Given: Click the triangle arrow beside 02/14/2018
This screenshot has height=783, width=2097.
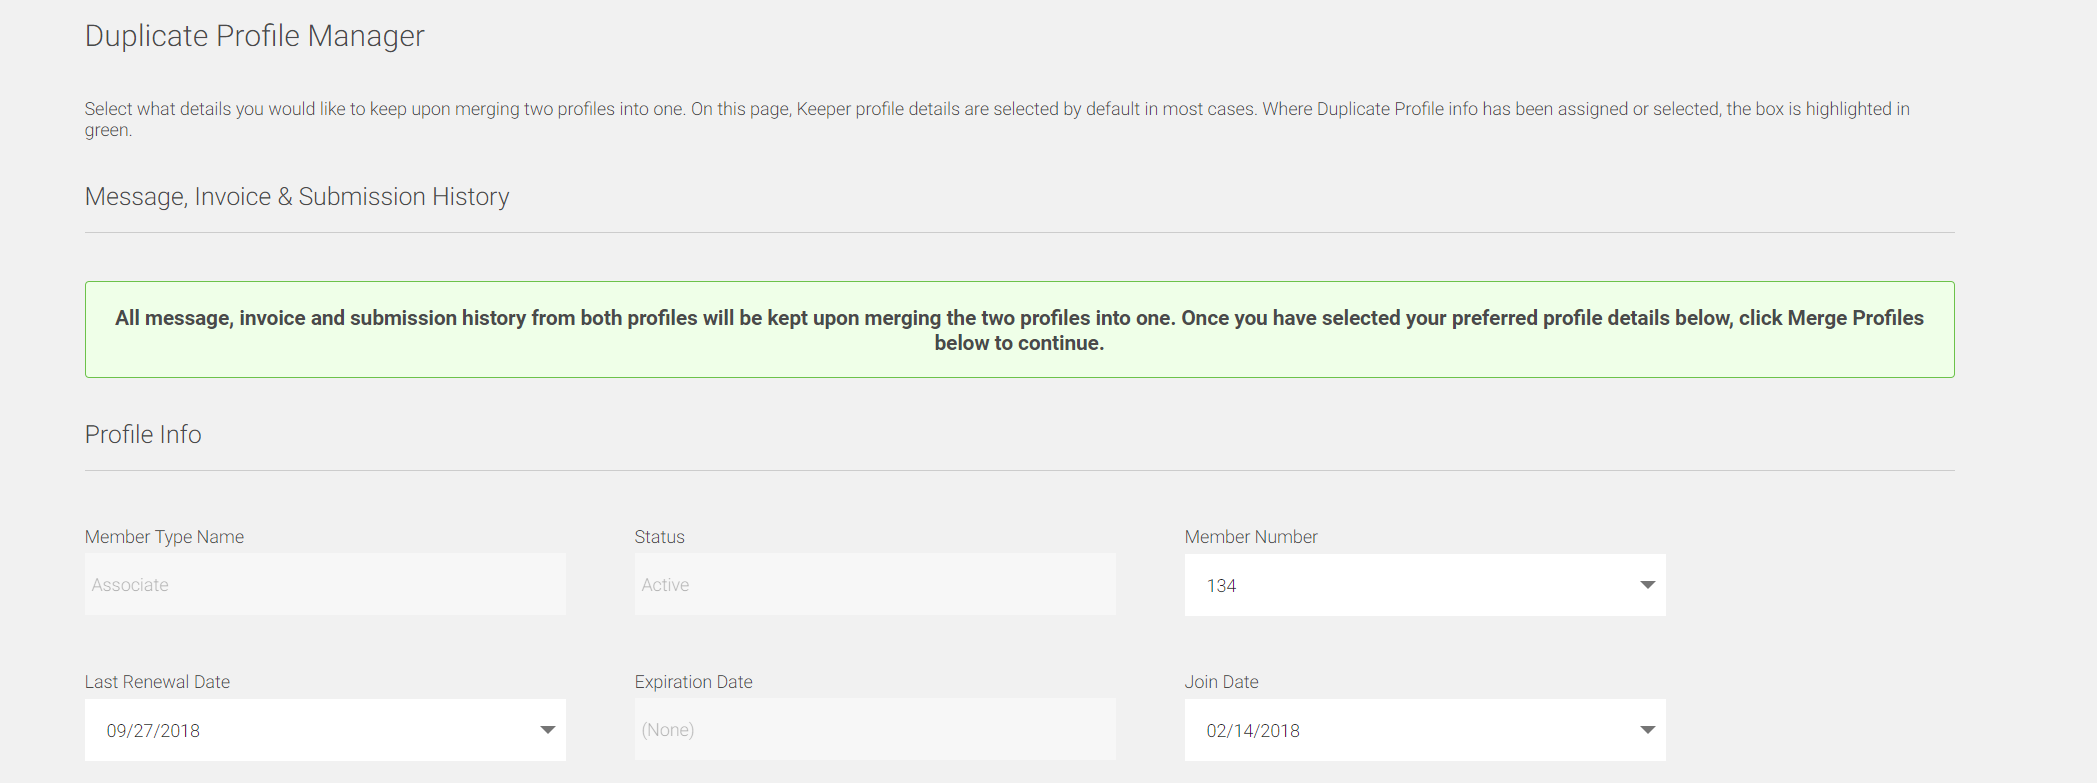Looking at the screenshot, I should click(1647, 730).
